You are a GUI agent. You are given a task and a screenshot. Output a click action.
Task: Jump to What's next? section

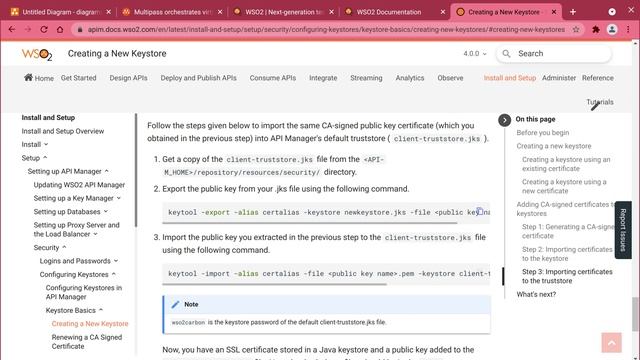pyautogui.click(x=536, y=294)
